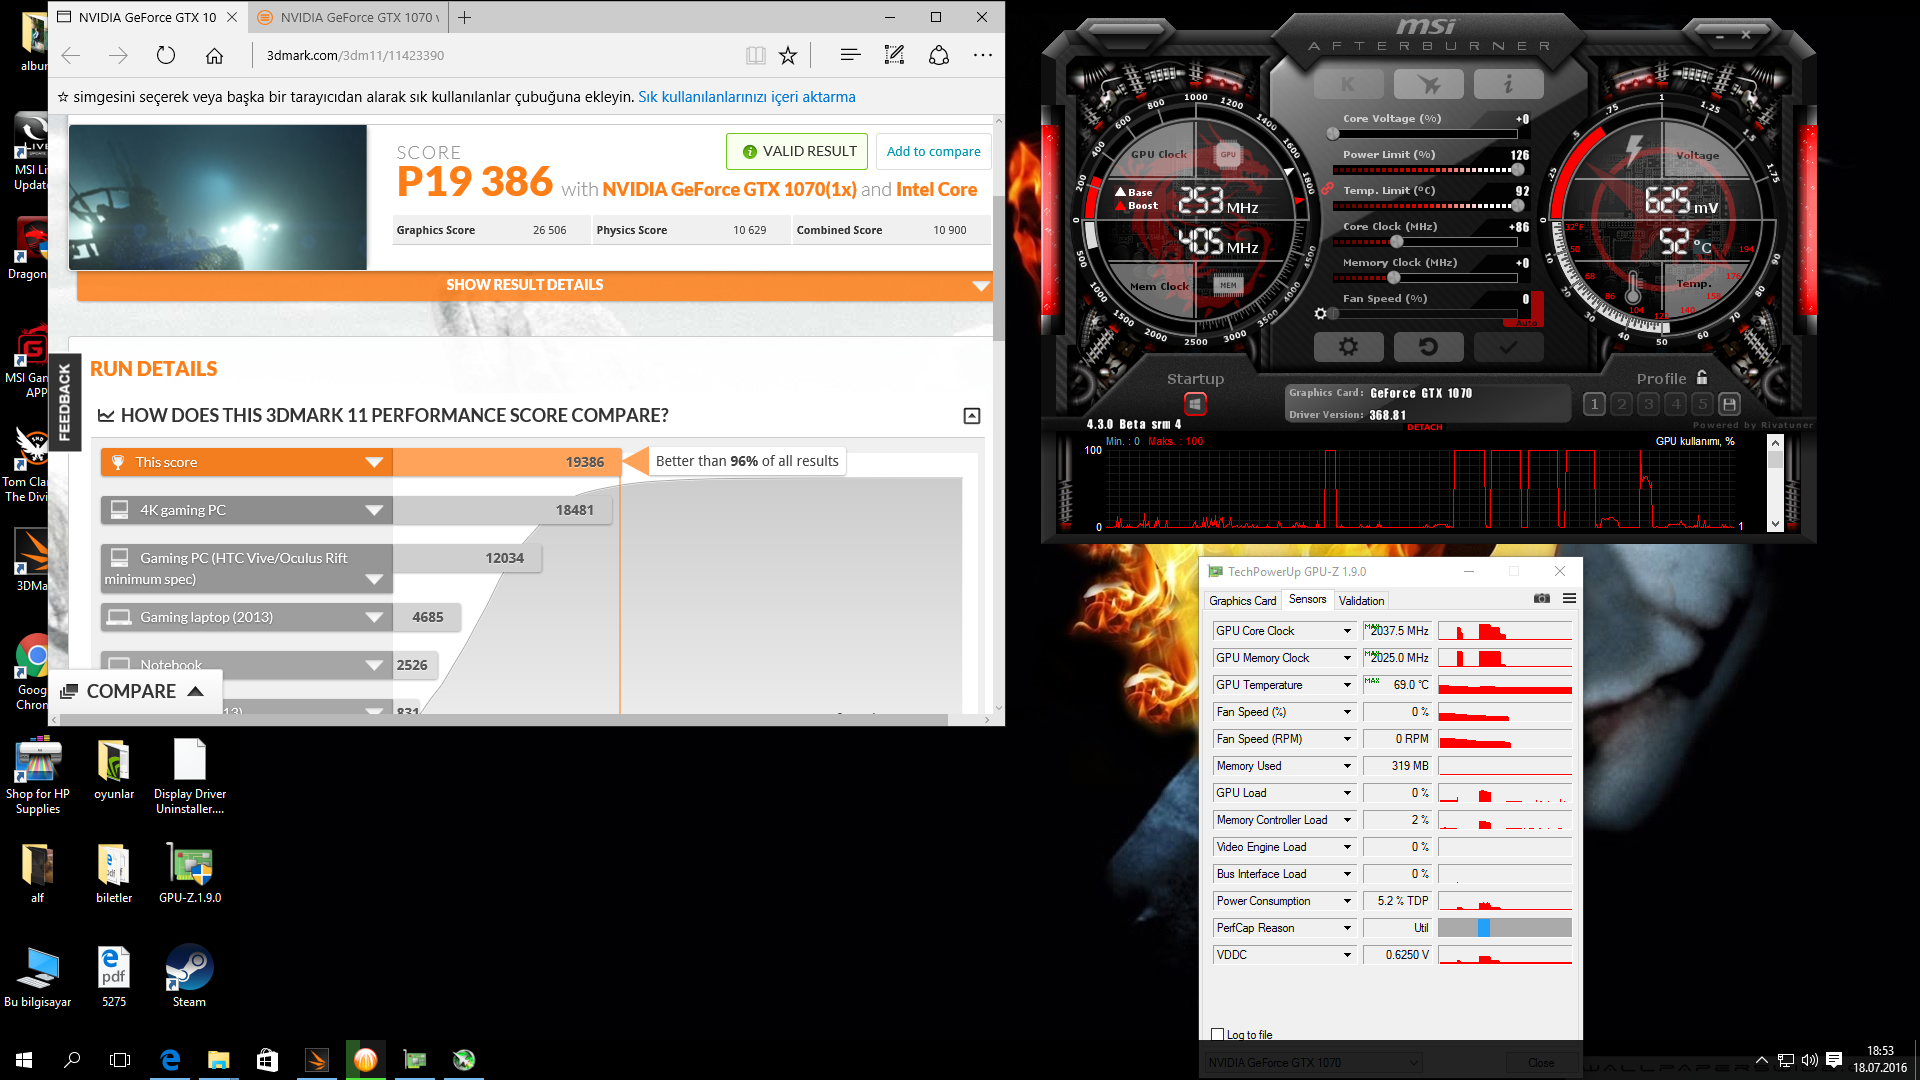
Task: Open Windows Start menu
Action: 24,1060
